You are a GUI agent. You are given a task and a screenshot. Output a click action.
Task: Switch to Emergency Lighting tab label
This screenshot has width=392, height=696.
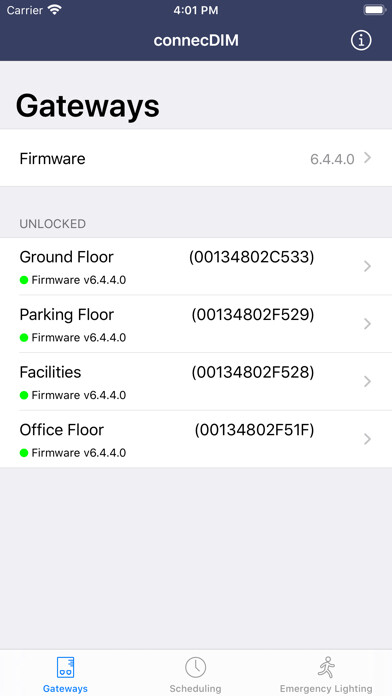(x=326, y=689)
